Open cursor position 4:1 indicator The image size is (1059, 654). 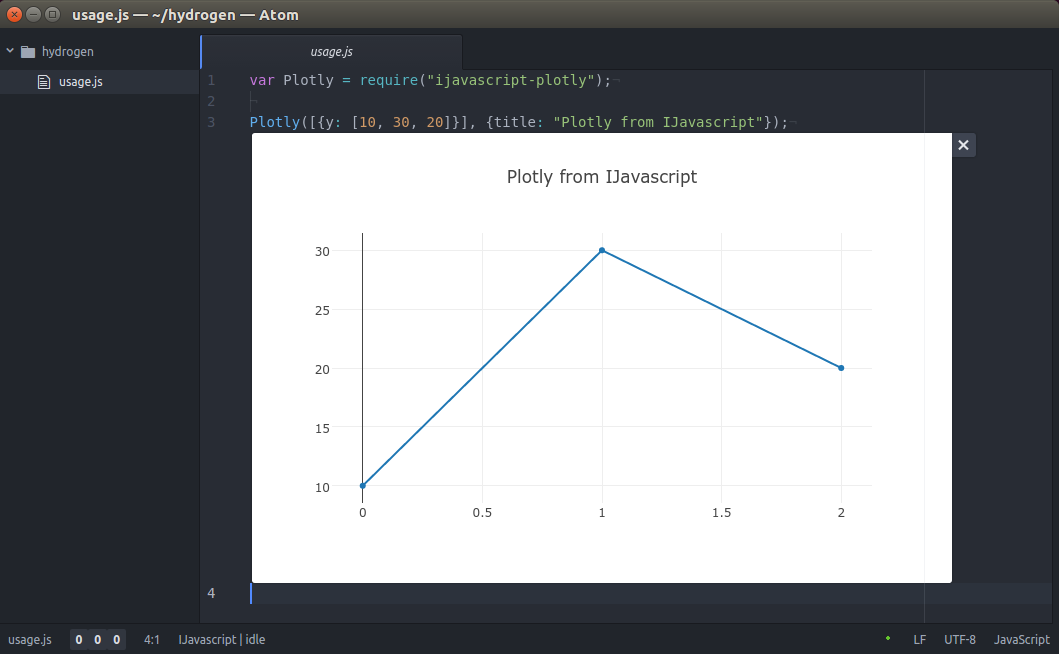[x=152, y=639]
